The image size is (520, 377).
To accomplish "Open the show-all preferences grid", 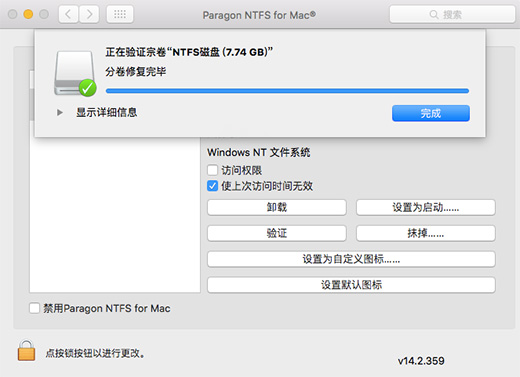I will coord(120,14).
